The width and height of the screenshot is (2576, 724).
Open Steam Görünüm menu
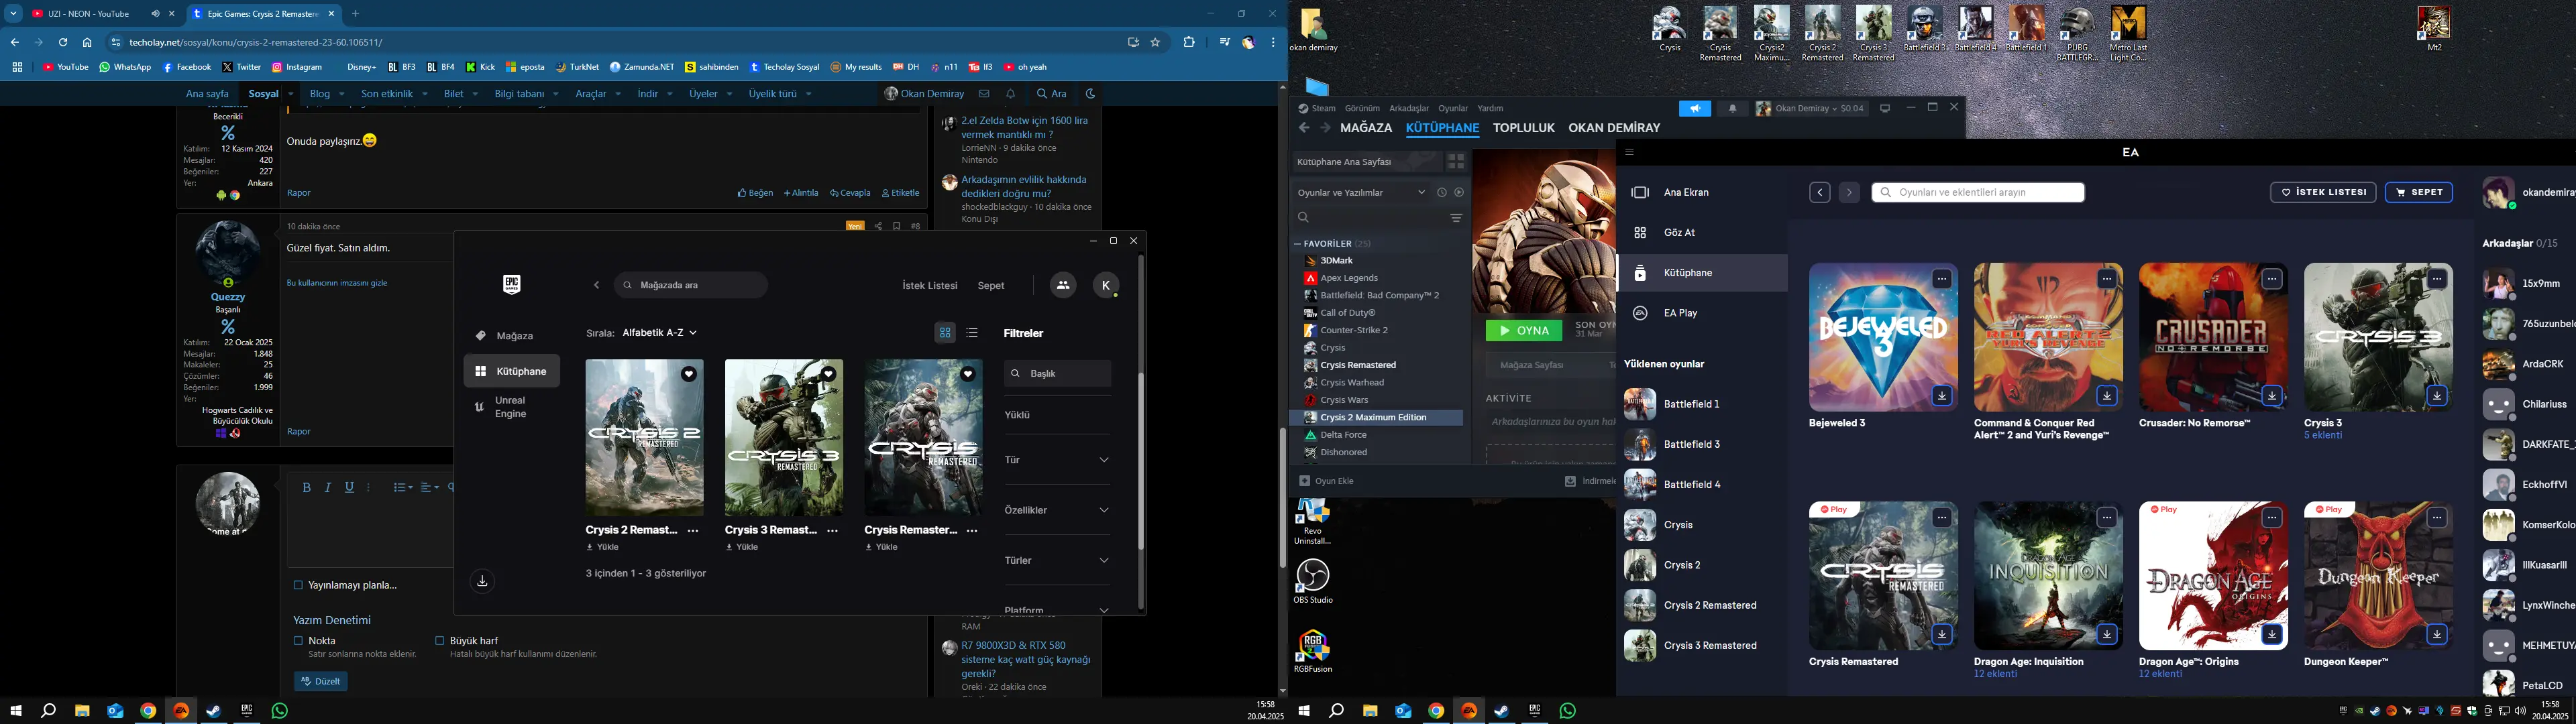1362,108
